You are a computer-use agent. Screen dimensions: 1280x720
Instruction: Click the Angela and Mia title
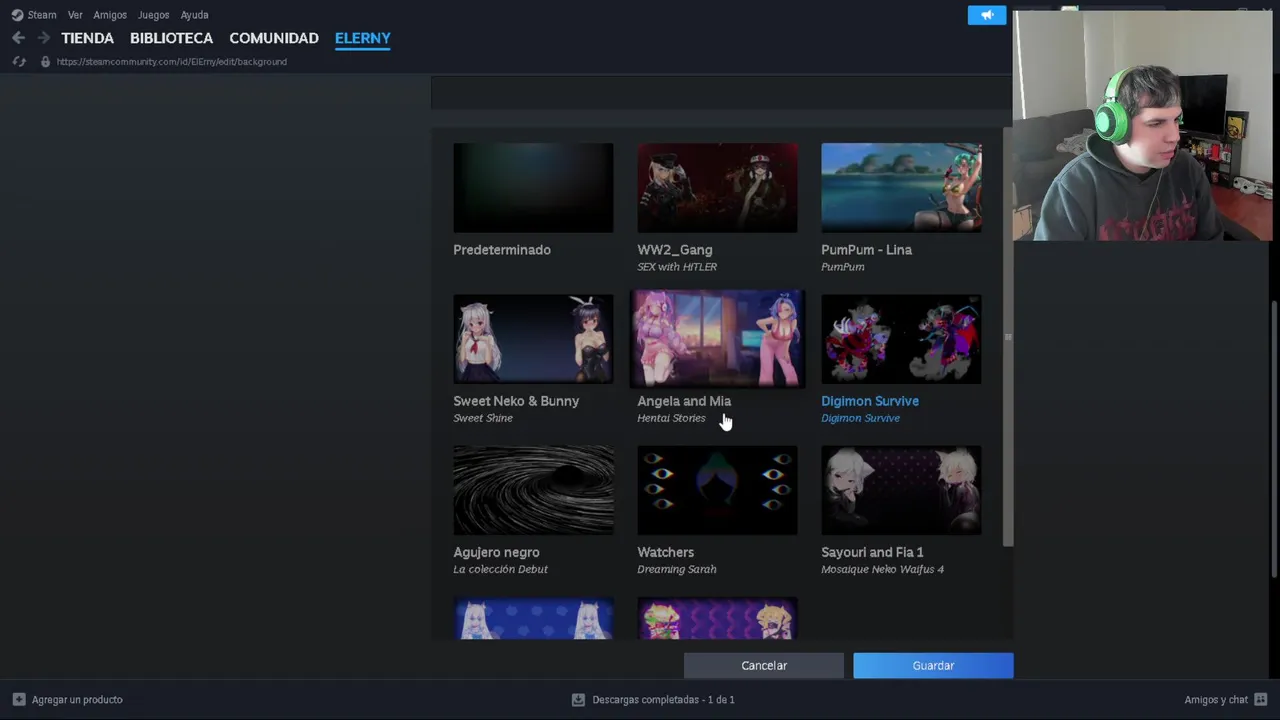[x=684, y=401]
